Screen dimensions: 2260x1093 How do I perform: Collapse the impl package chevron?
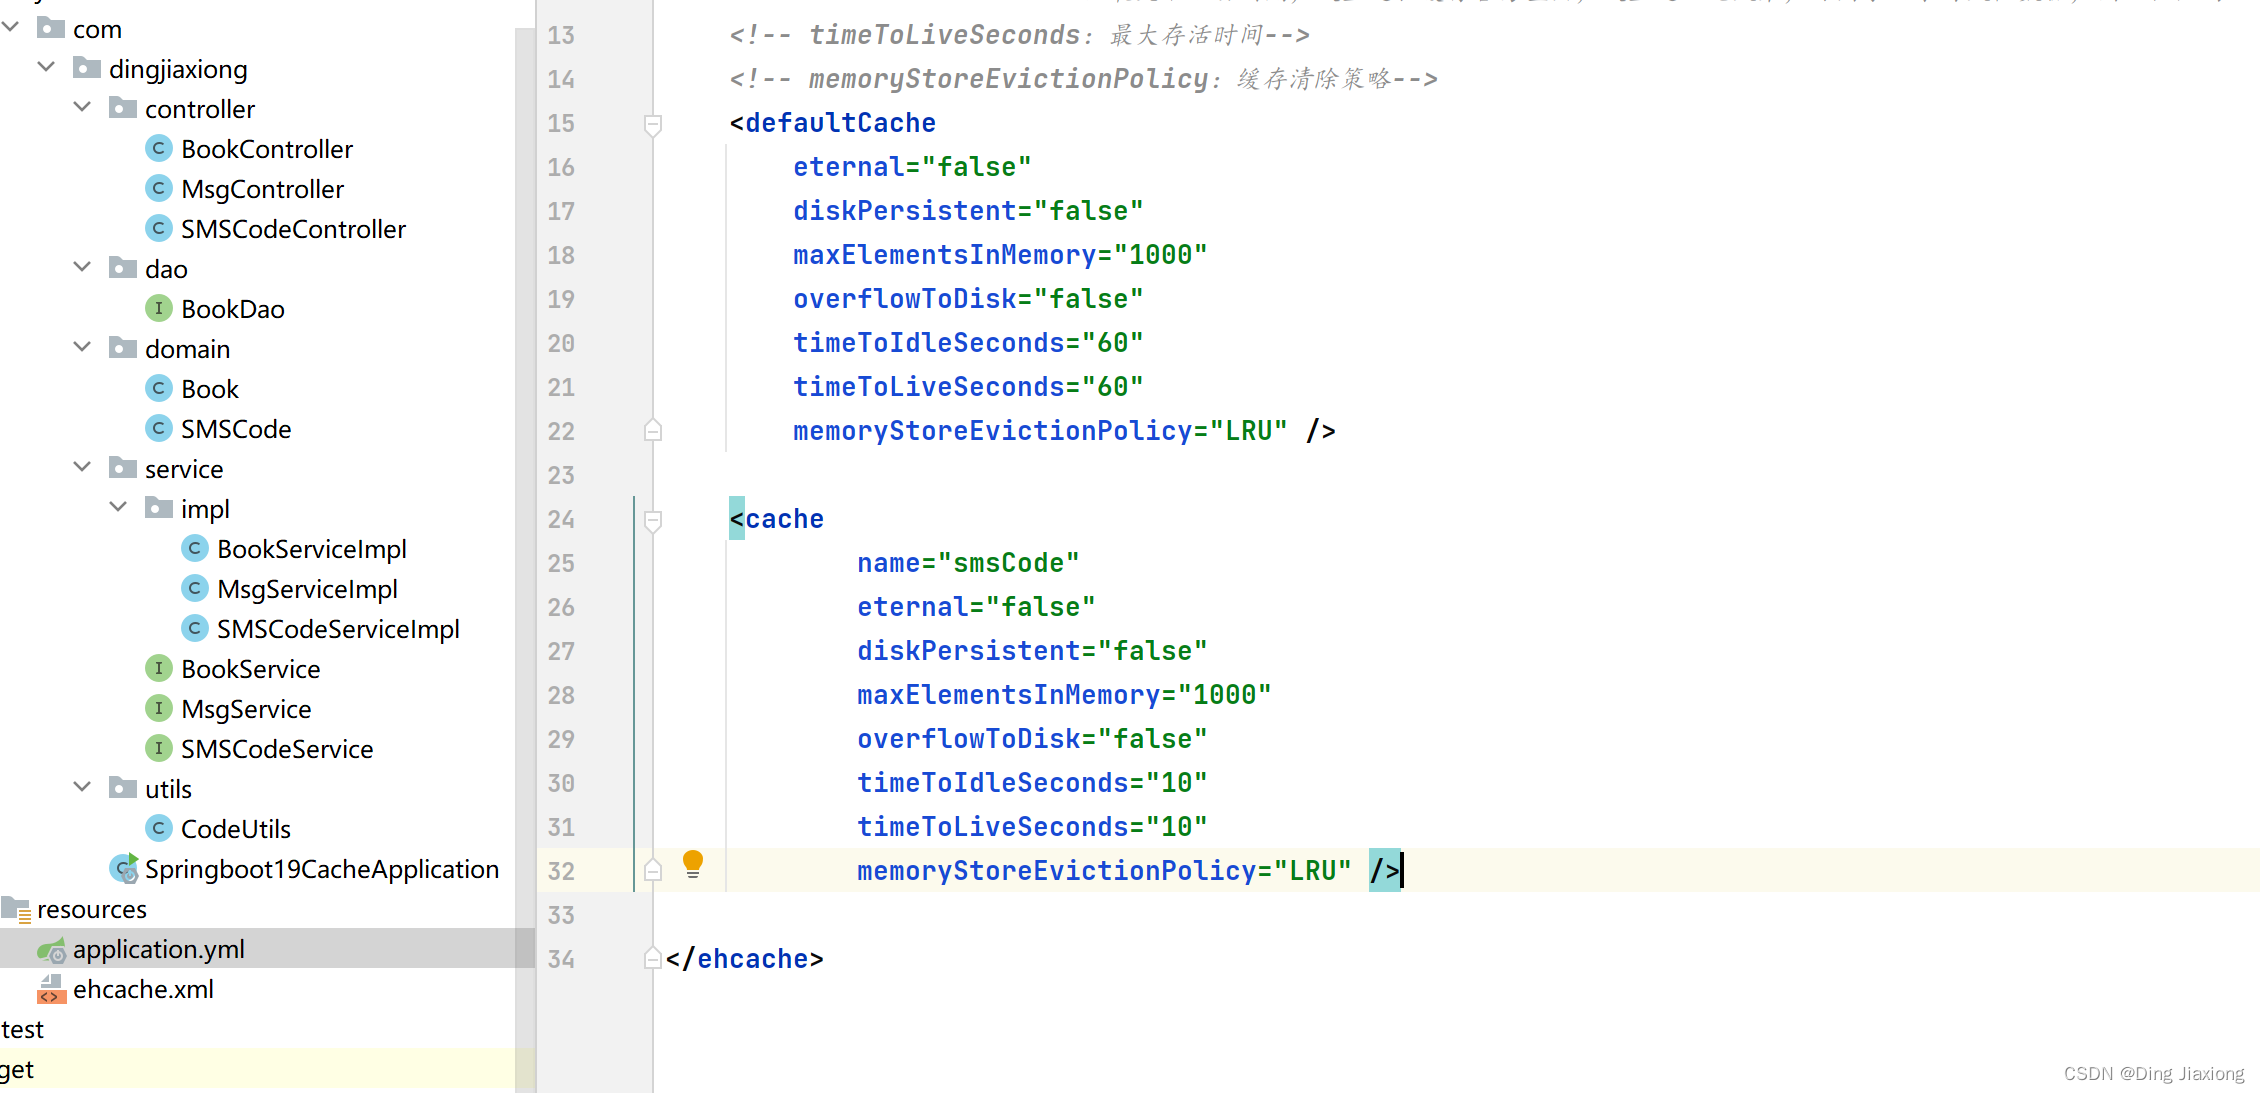[x=118, y=507]
